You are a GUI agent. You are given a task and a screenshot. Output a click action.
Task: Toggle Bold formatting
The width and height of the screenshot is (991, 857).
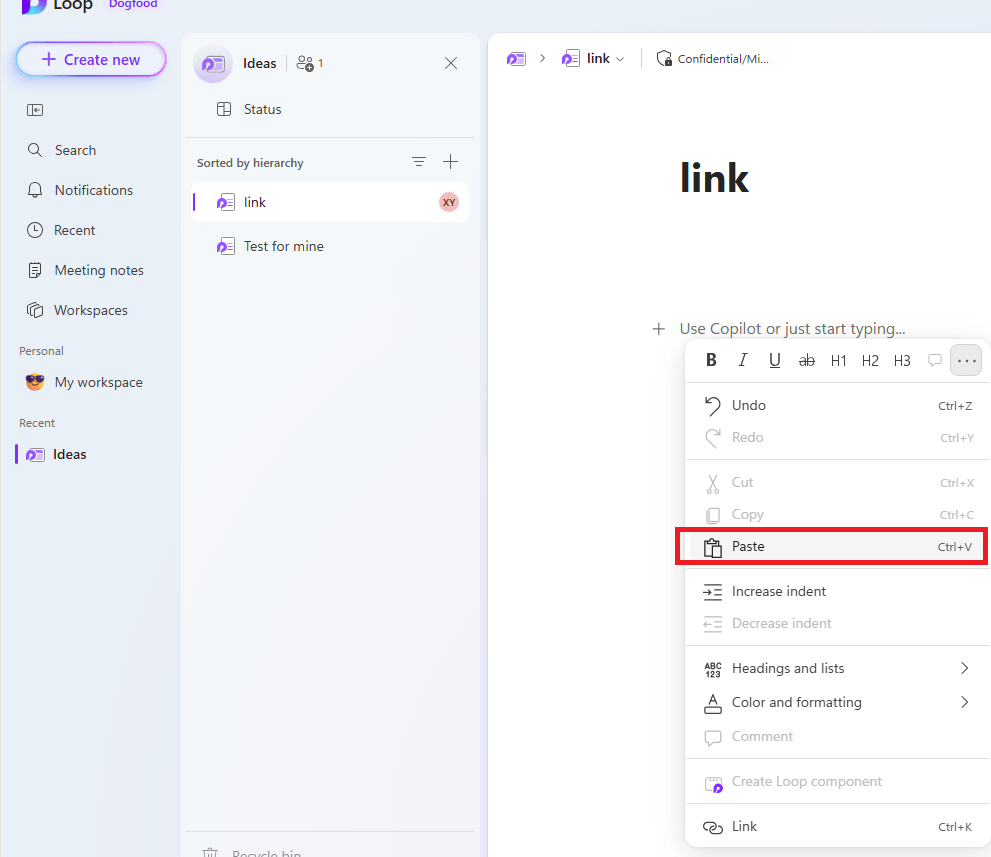pyautogui.click(x=711, y=360)
